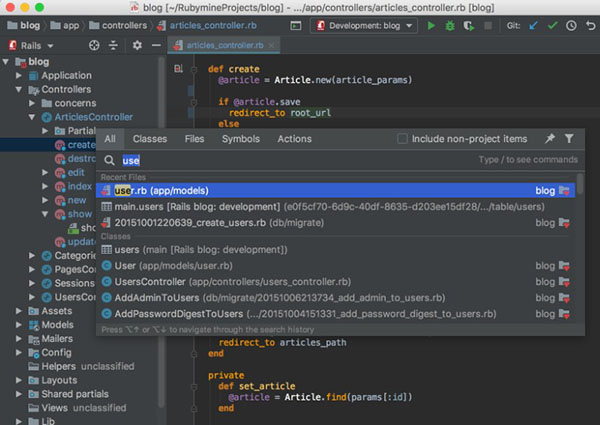This screenshot has height=425, width=600.
Task: Open project view settings gear
Action: click(x=137, y=46)
